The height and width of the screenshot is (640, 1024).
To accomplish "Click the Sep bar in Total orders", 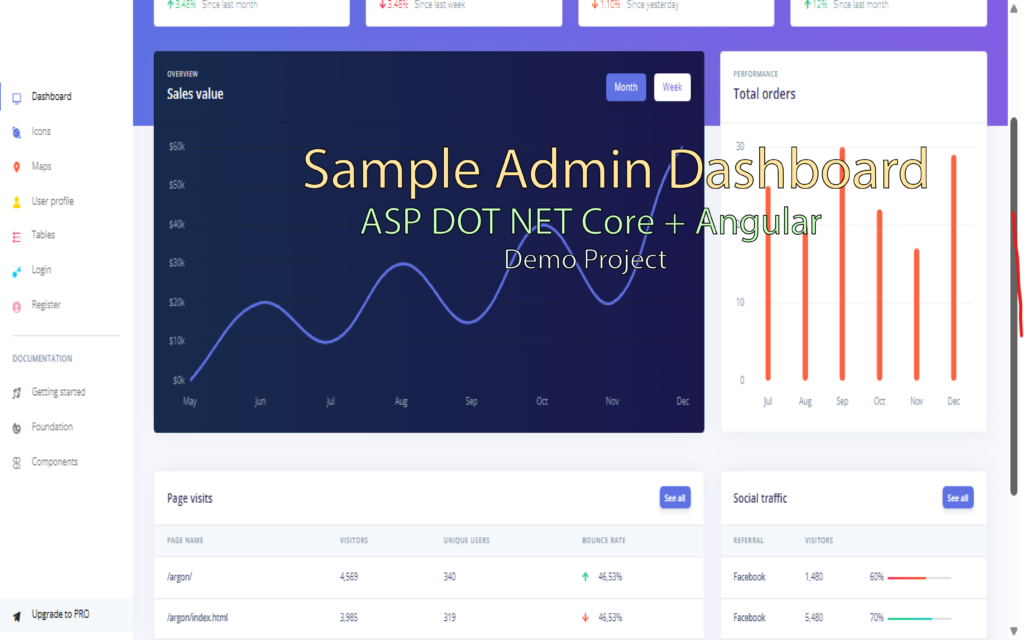I will click(842, 264).
